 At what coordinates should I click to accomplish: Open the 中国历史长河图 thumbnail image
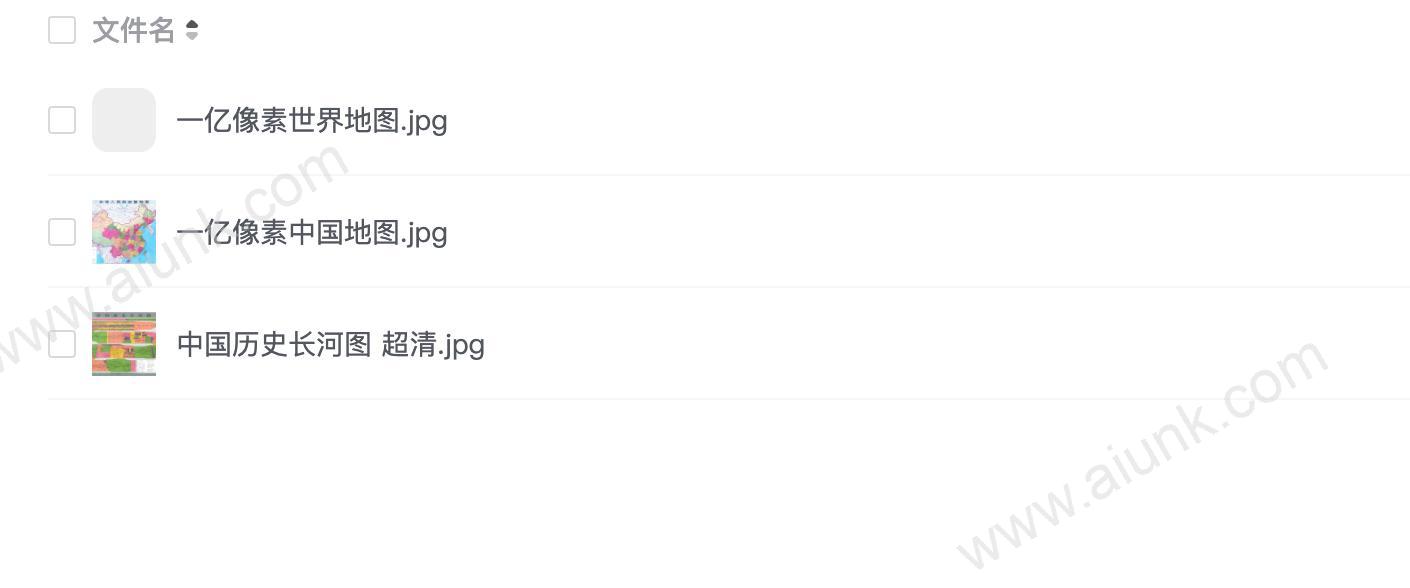click(x=124, y=344)
